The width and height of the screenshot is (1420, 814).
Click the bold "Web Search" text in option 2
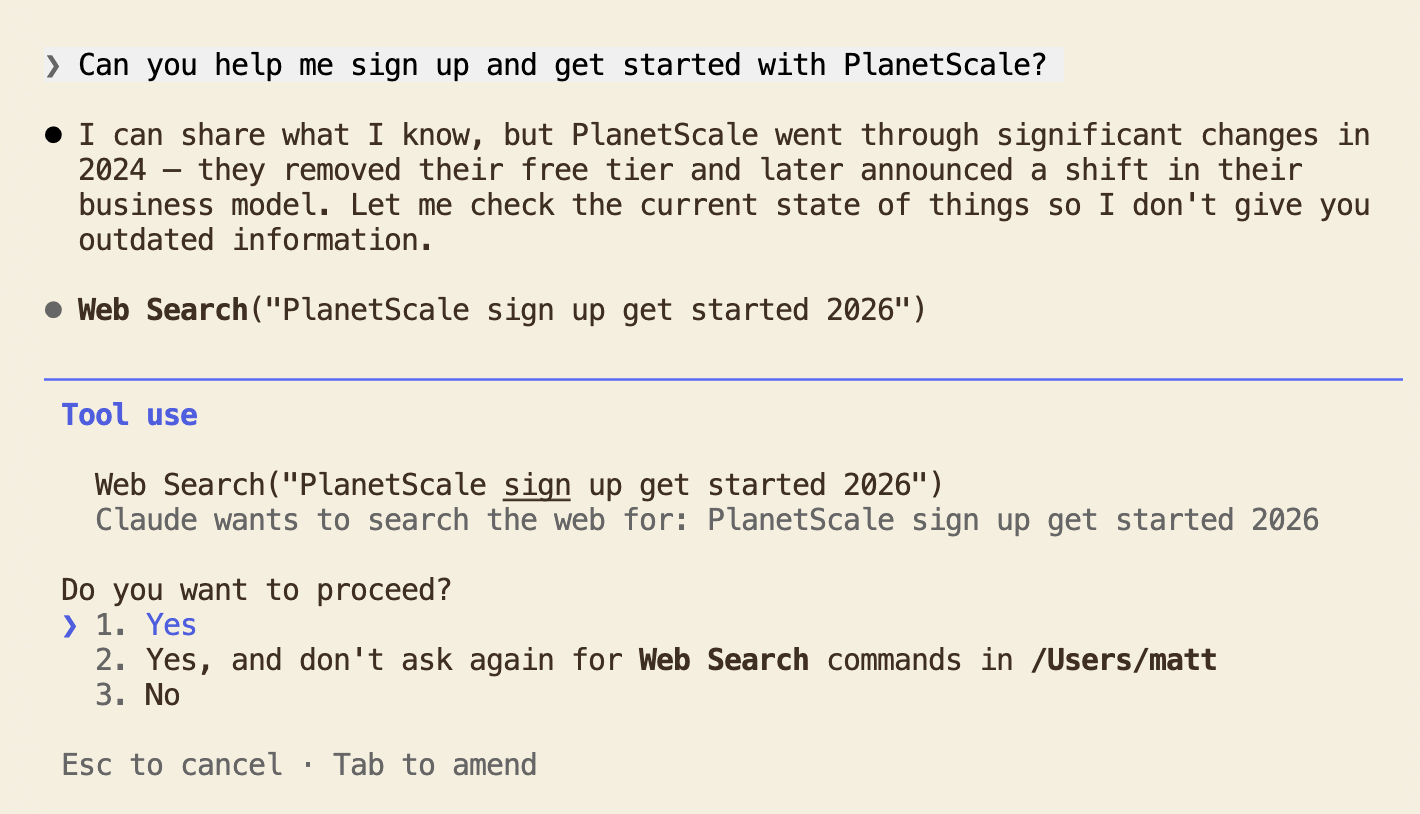(x=723, y=660)
